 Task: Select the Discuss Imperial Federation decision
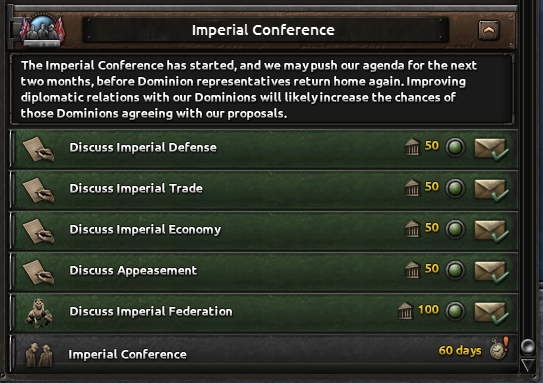point(264,313)
